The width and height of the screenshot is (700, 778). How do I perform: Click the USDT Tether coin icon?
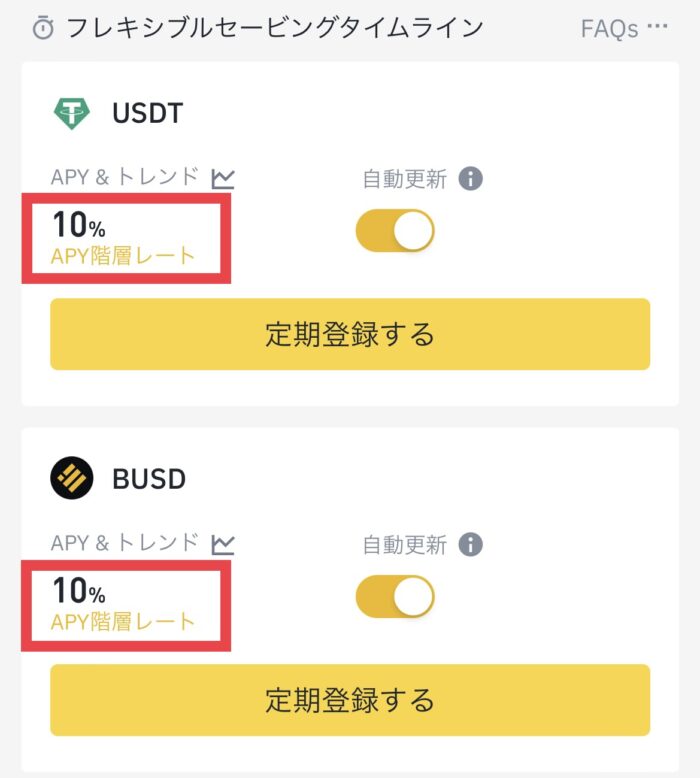72,113
